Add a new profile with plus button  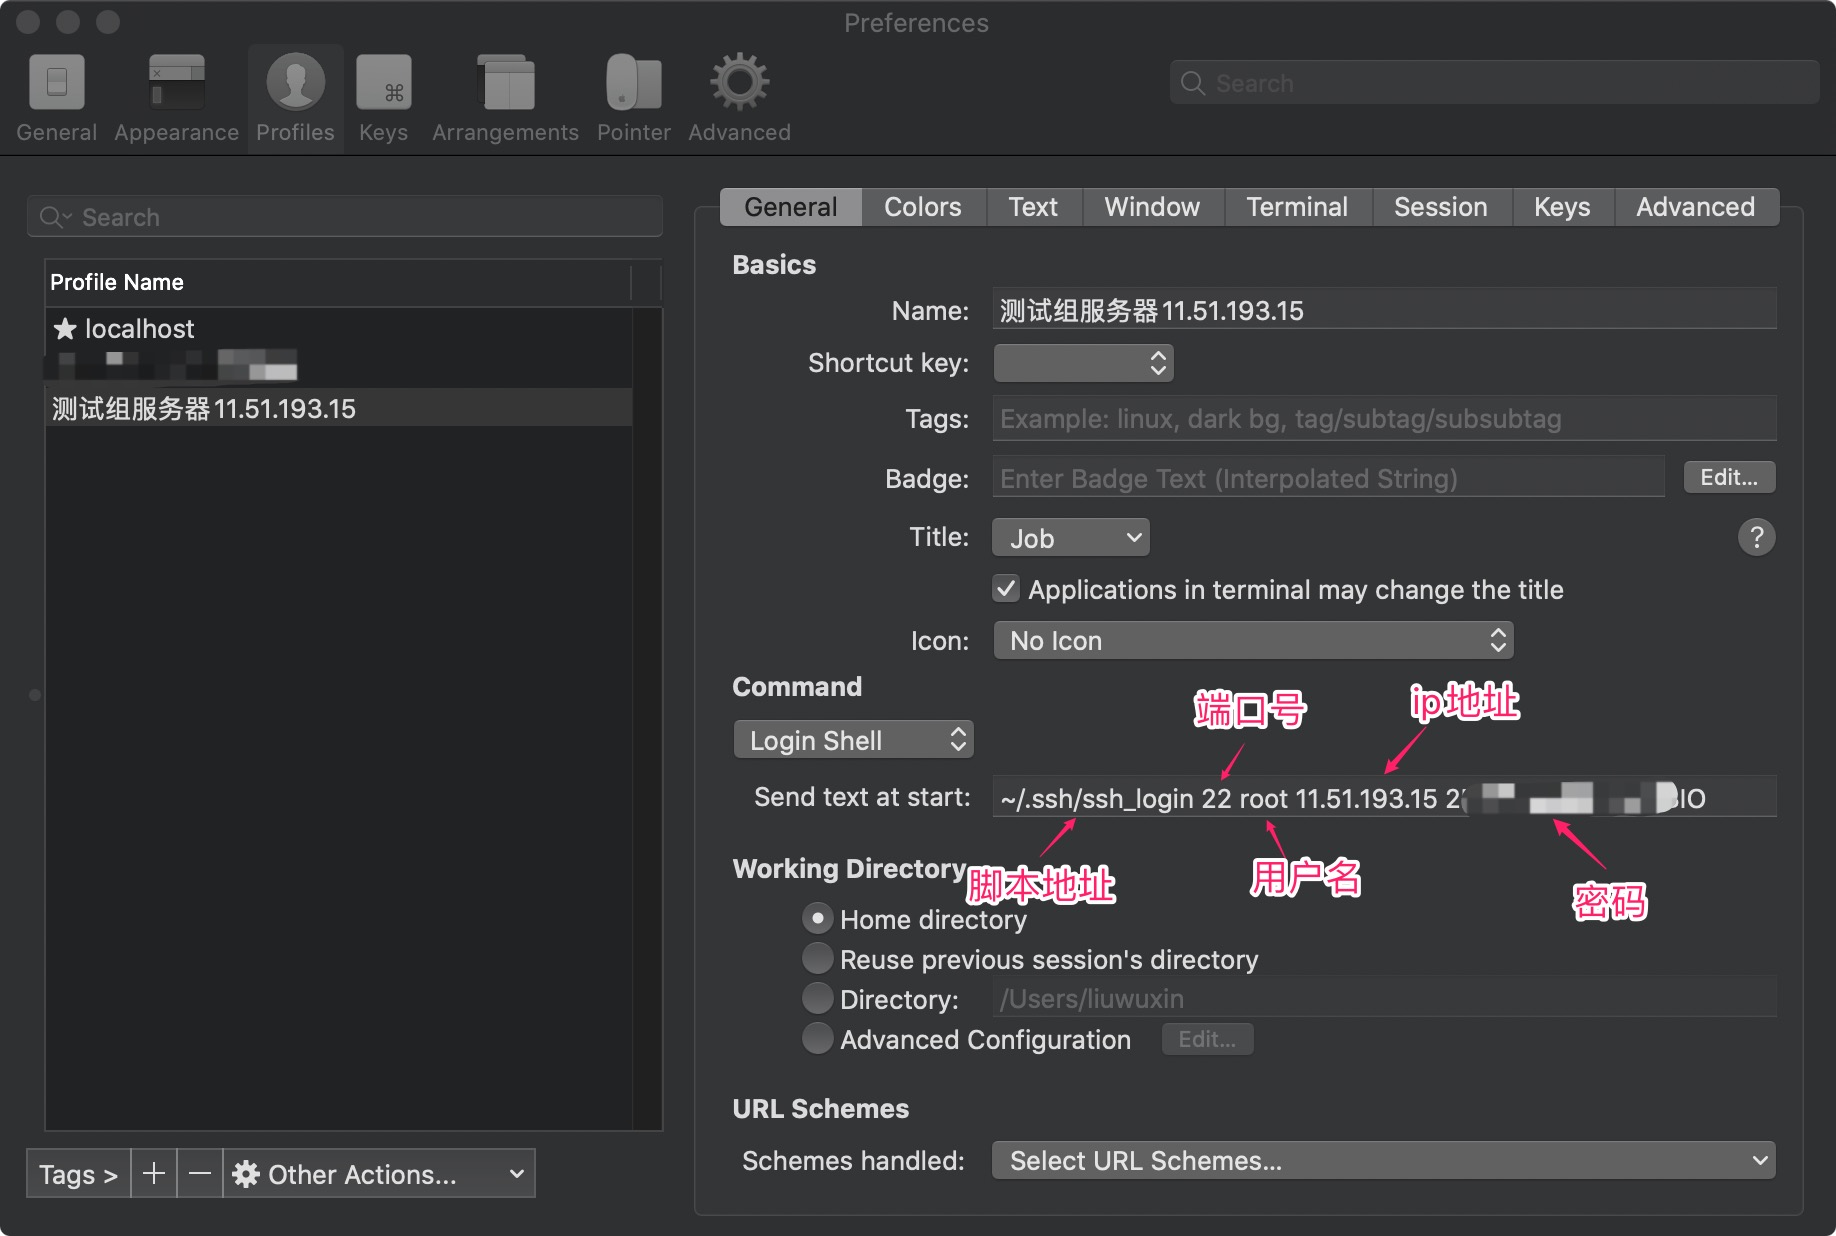tap(154, 1173)
